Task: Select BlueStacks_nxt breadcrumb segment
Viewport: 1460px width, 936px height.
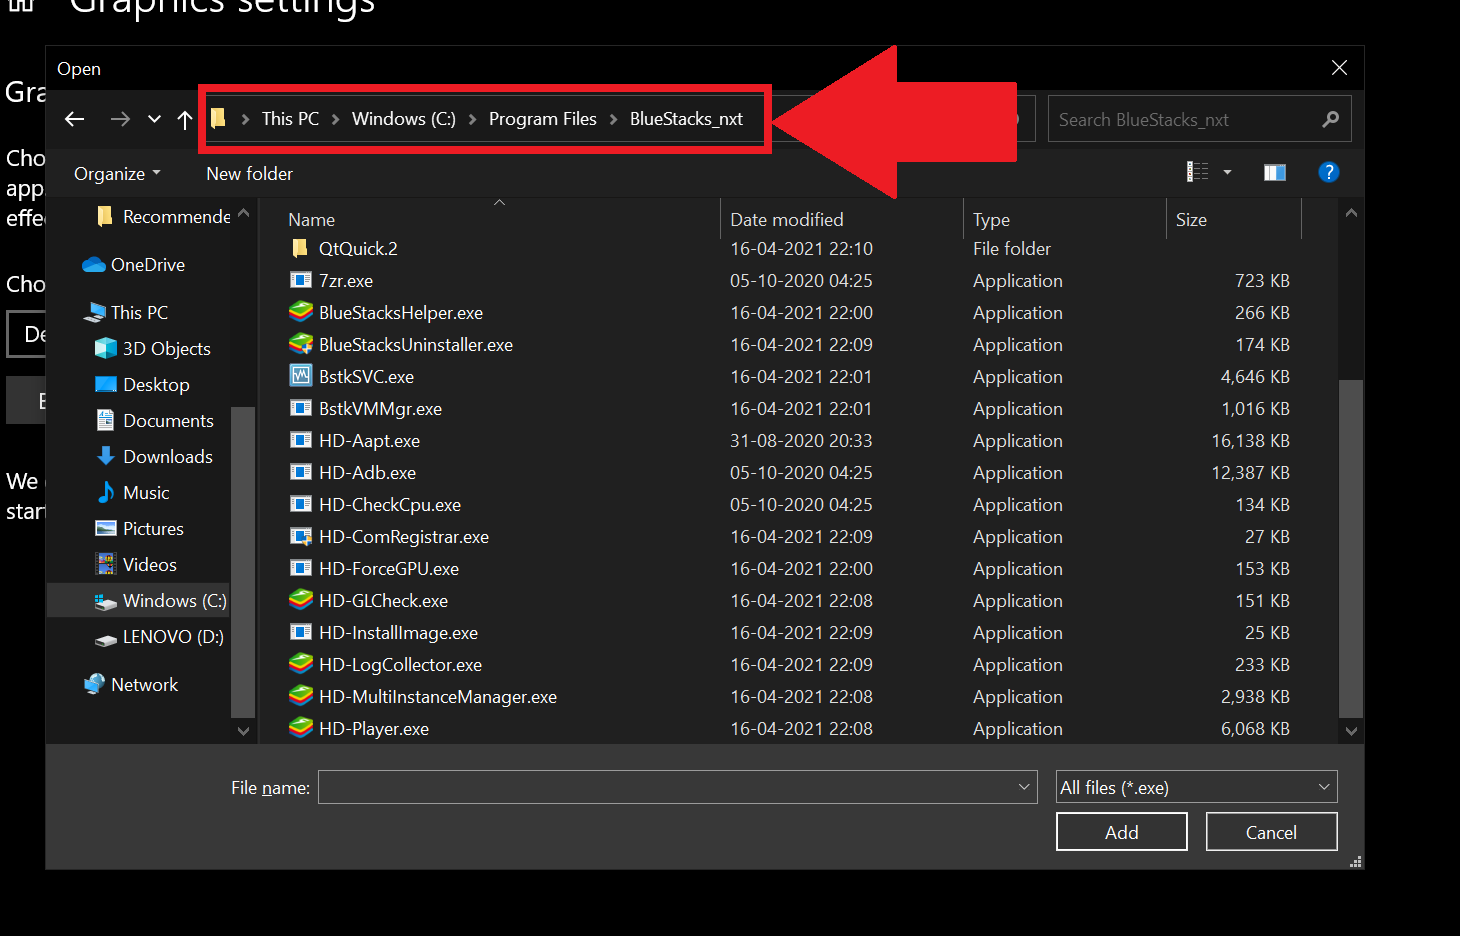Action: coord(686,119)
